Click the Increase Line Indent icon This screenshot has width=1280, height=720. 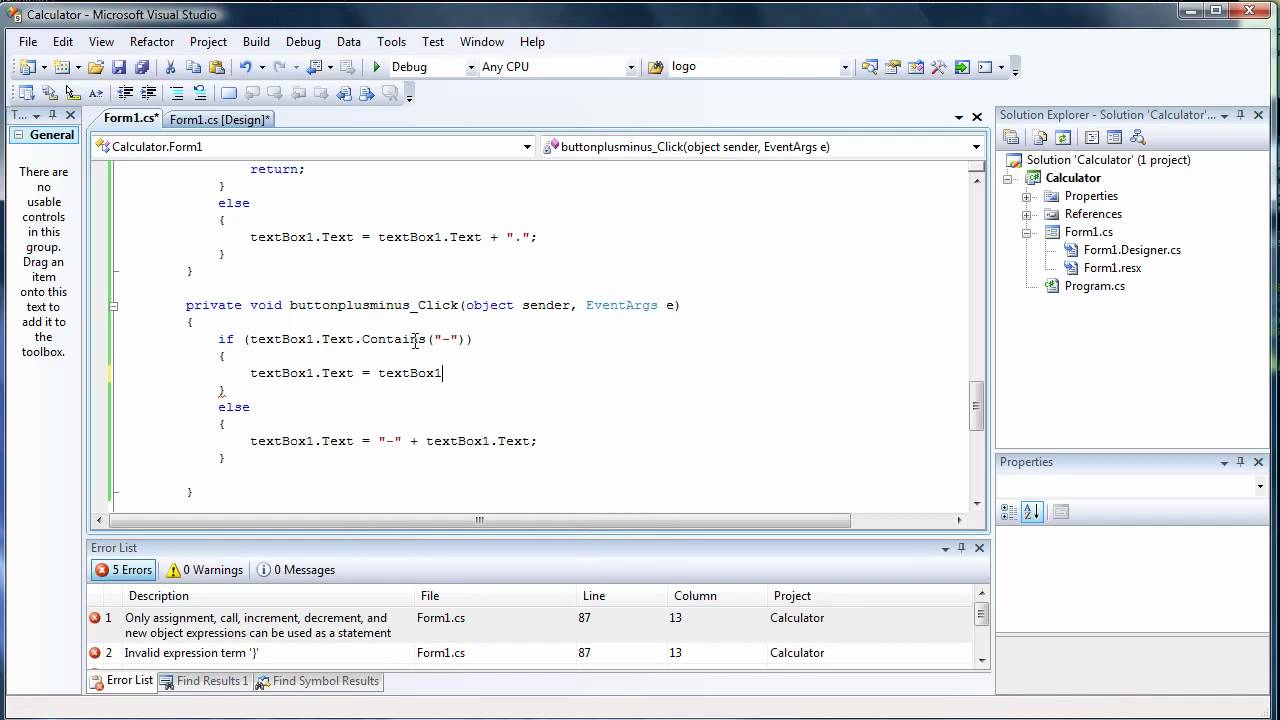[148, 93]
